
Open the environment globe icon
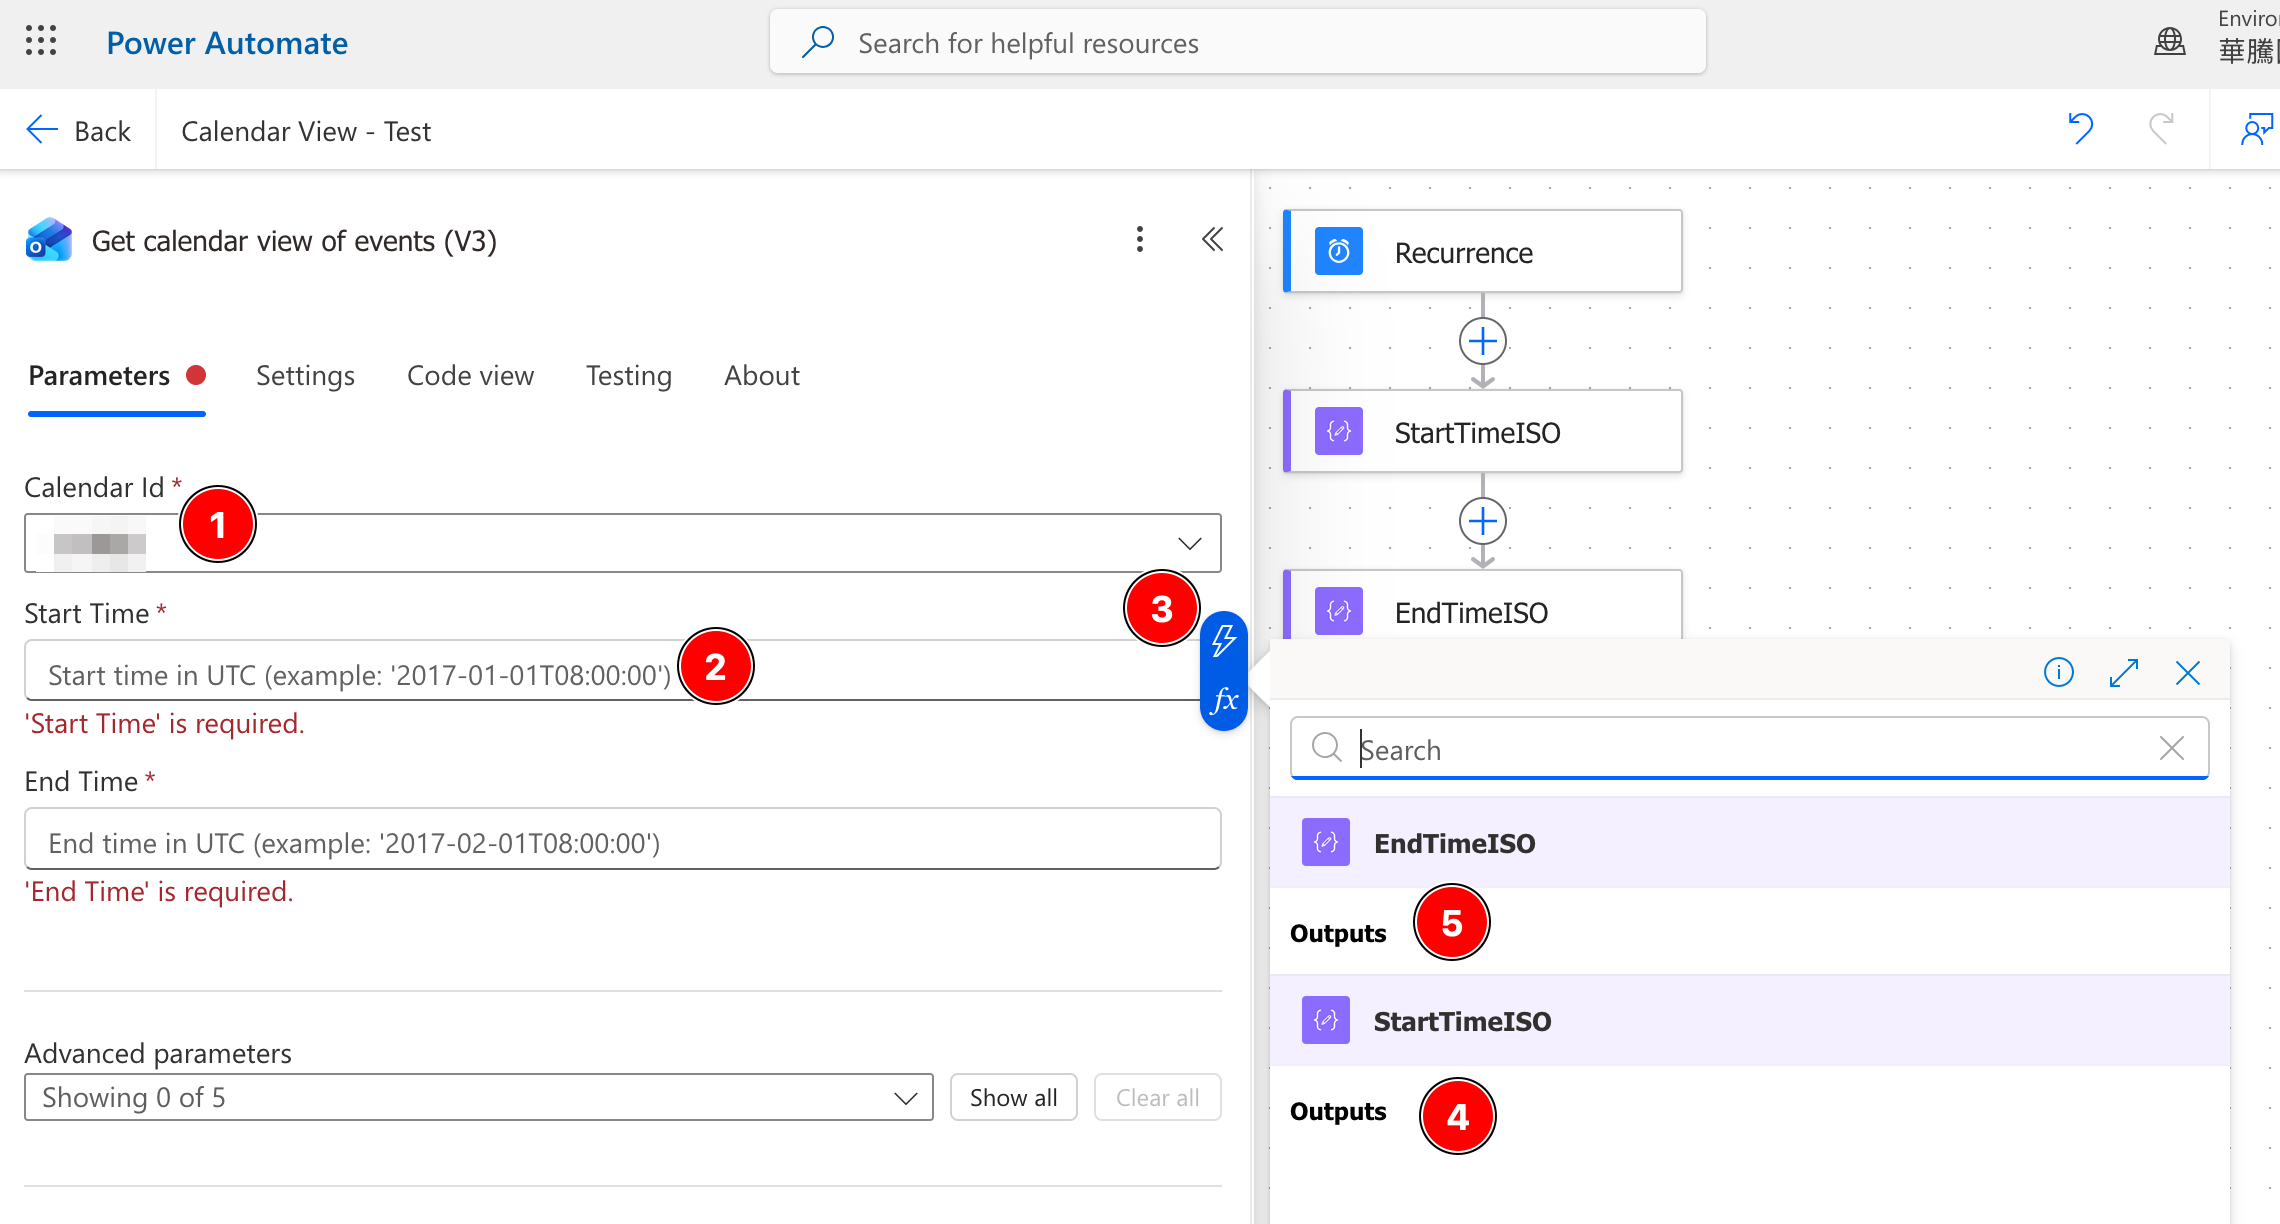[2169, 42]
